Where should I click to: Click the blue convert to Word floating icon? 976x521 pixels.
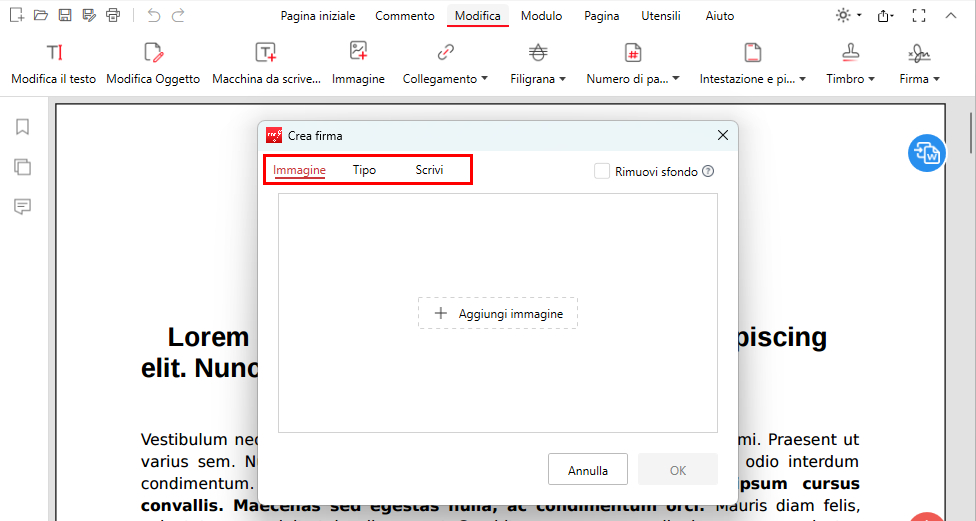926,153
